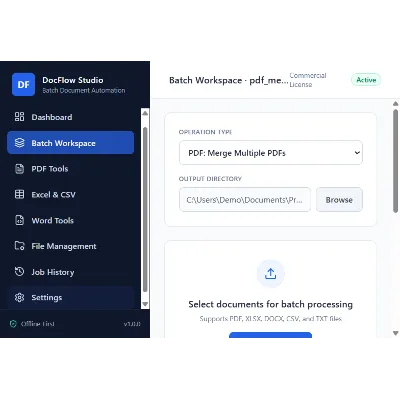Select Batch Workspace in the sidebar
The width and height of the screenshot is (400, 400).
point(70,143)
